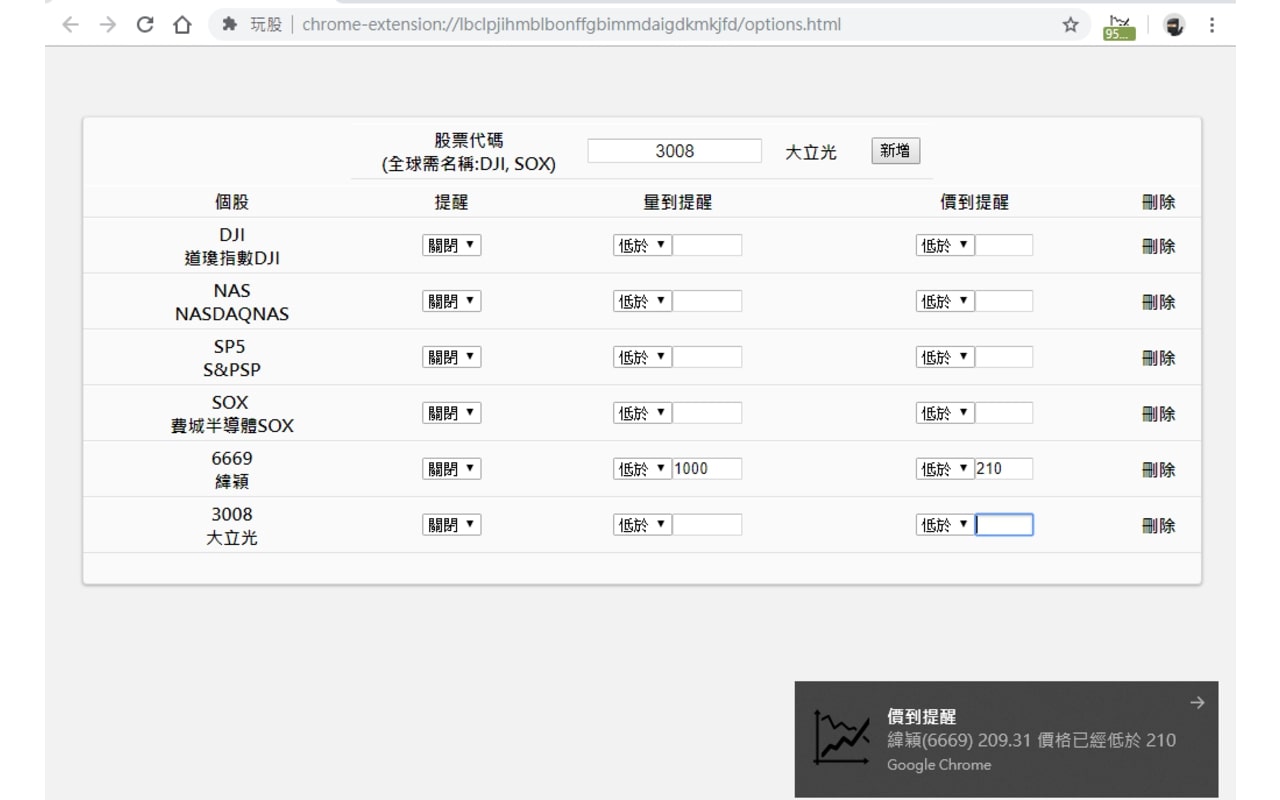This screenshot has height=800, width=1280.
Task: Open the 提醒 dropdown for DJI
Action: (451, 246)
